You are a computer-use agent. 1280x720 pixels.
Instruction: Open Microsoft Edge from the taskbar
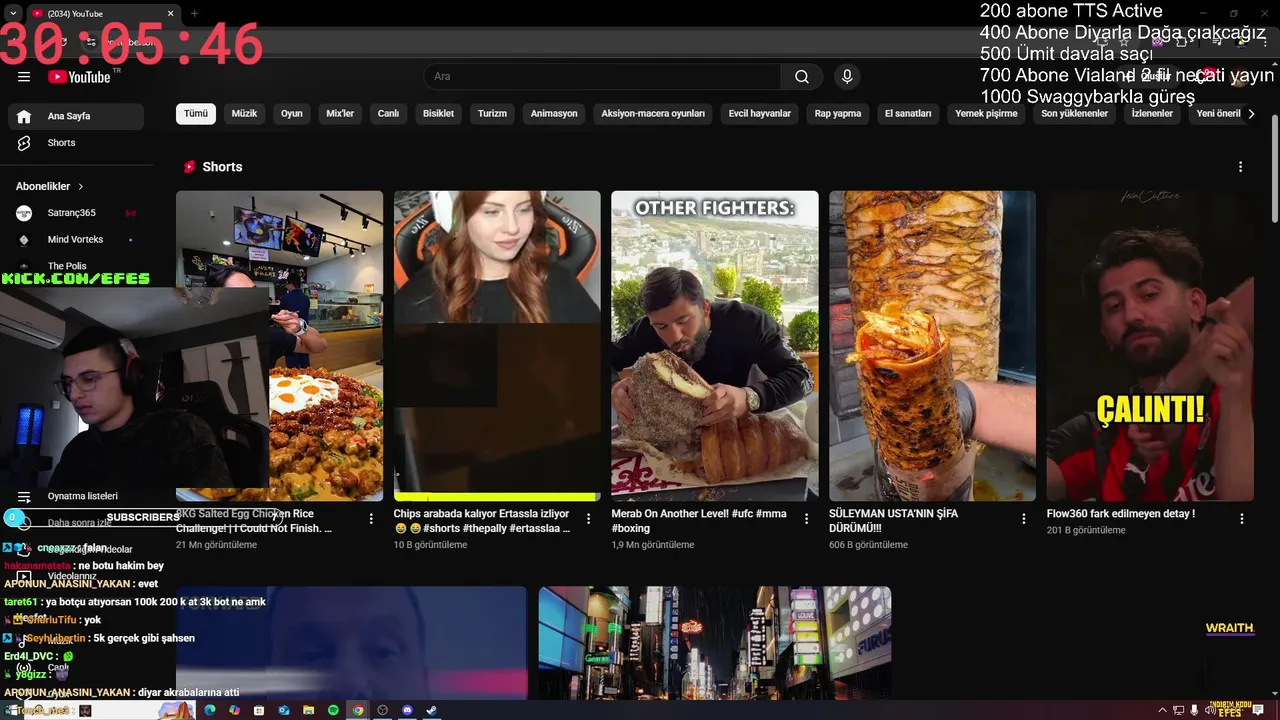pyautogui.click(x=210, y=711)
